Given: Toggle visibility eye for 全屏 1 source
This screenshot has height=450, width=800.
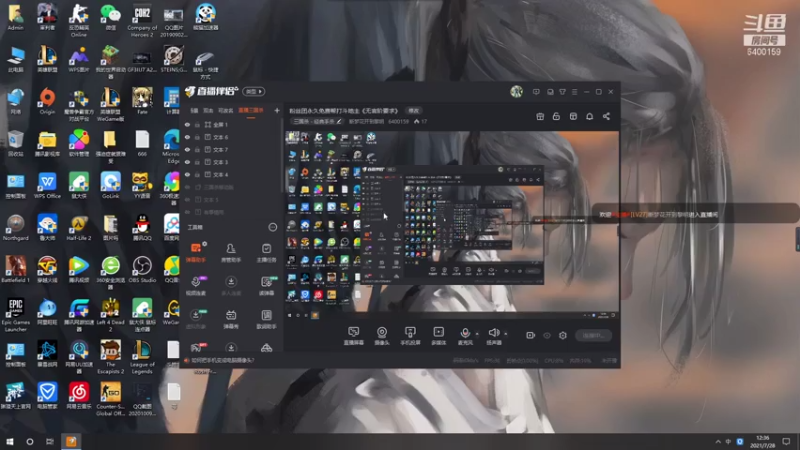Looking at the screenshot, I should pyautogui.click(x=187, y=124).
